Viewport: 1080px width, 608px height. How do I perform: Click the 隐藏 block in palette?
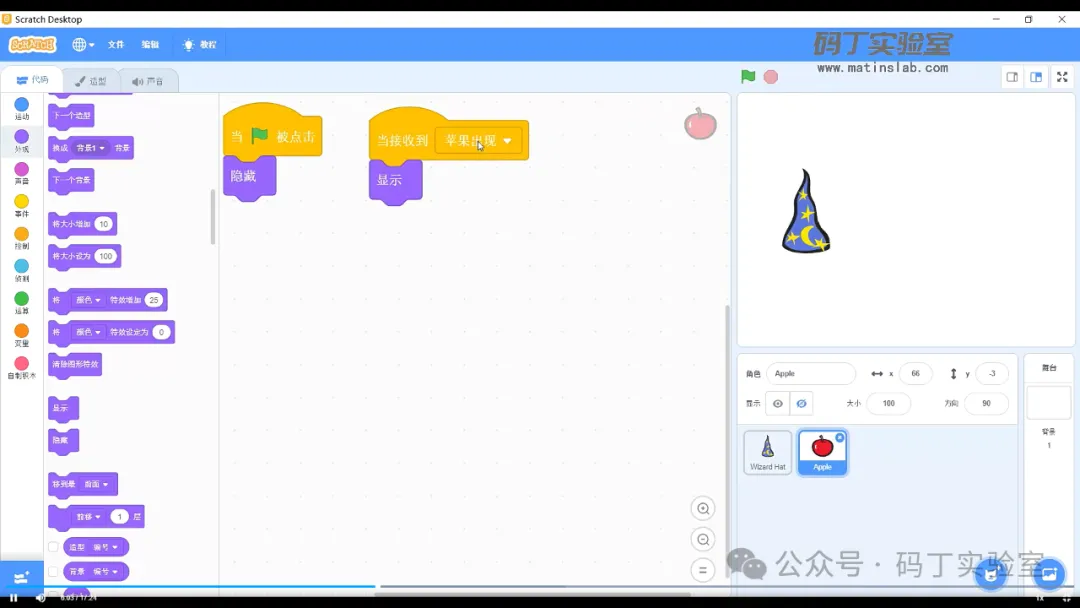(x=63, y=441)
